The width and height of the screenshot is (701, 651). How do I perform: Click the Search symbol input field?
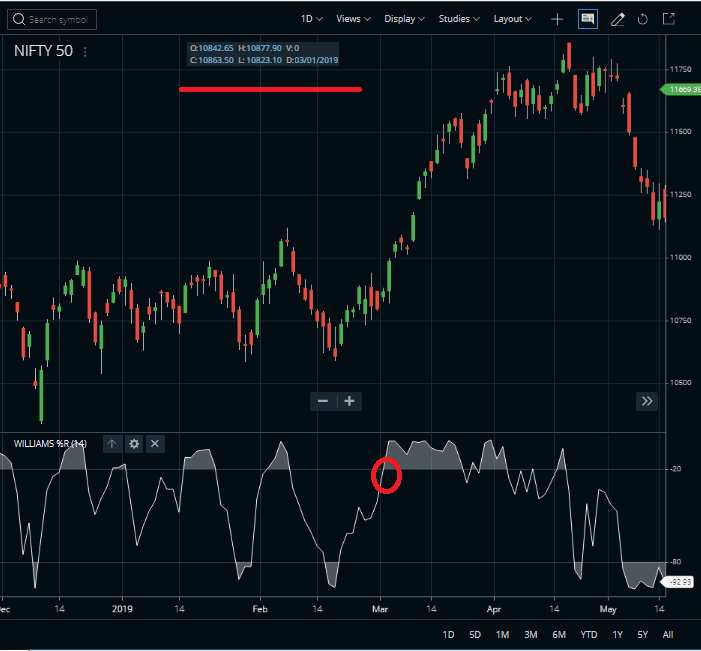pos(52,20)
